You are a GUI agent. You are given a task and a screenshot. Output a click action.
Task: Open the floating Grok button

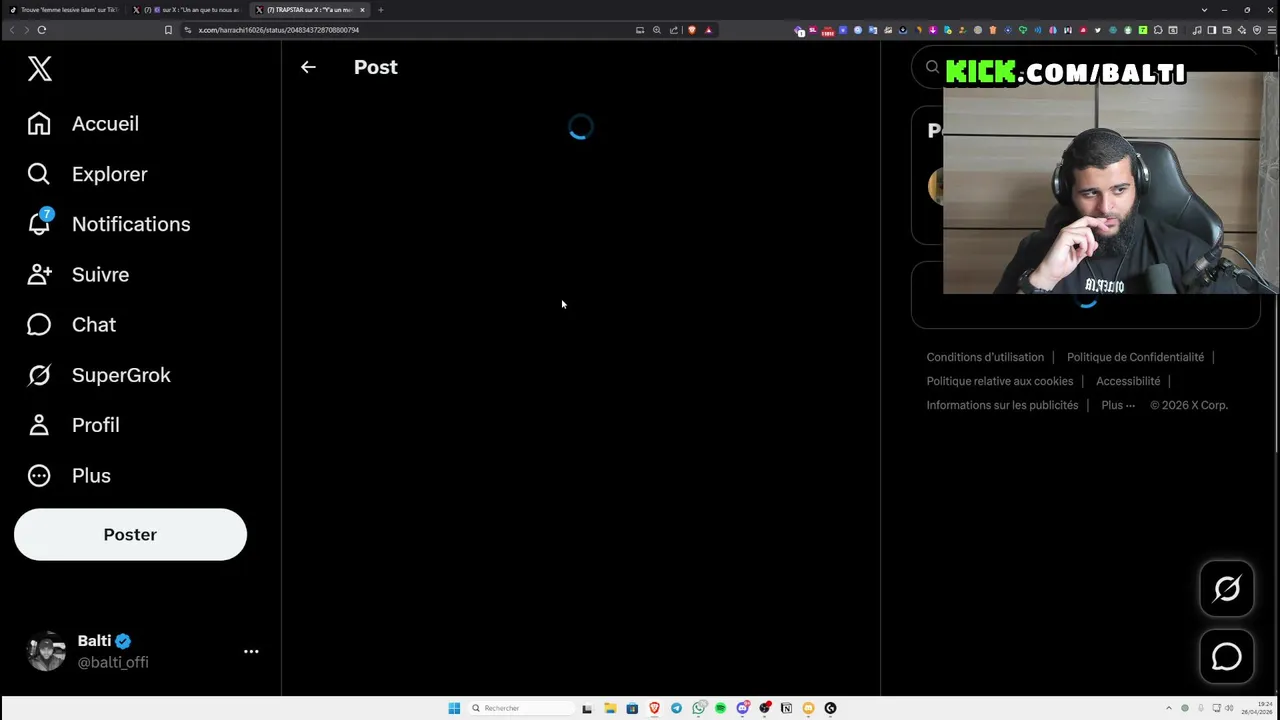(1227, 588)
